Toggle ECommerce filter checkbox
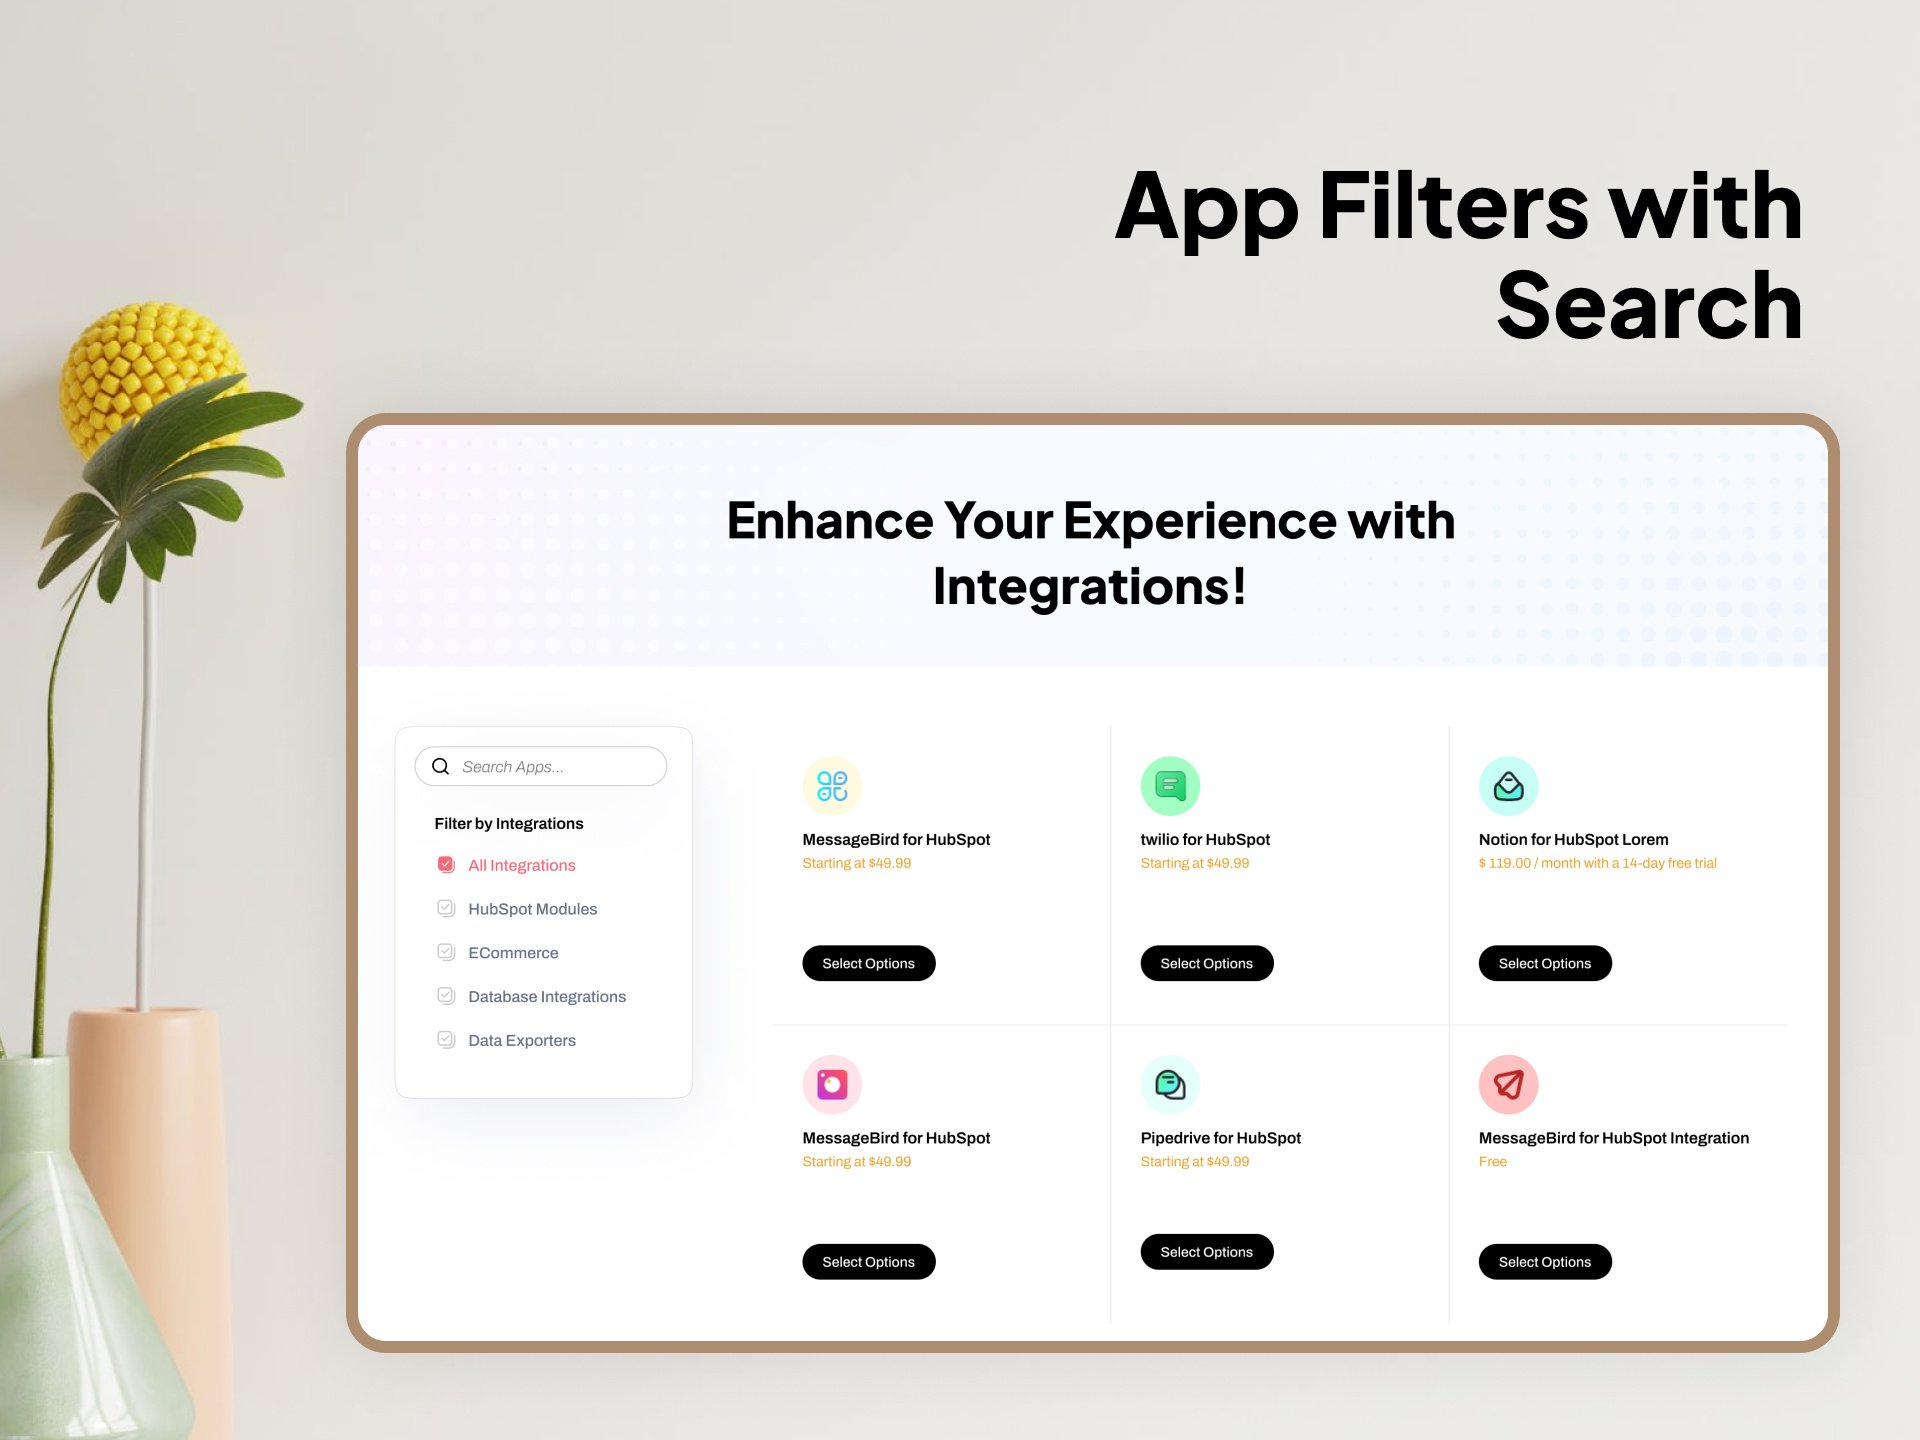Viewport: 1920px width, 1440px height. (x=446, y=951)
